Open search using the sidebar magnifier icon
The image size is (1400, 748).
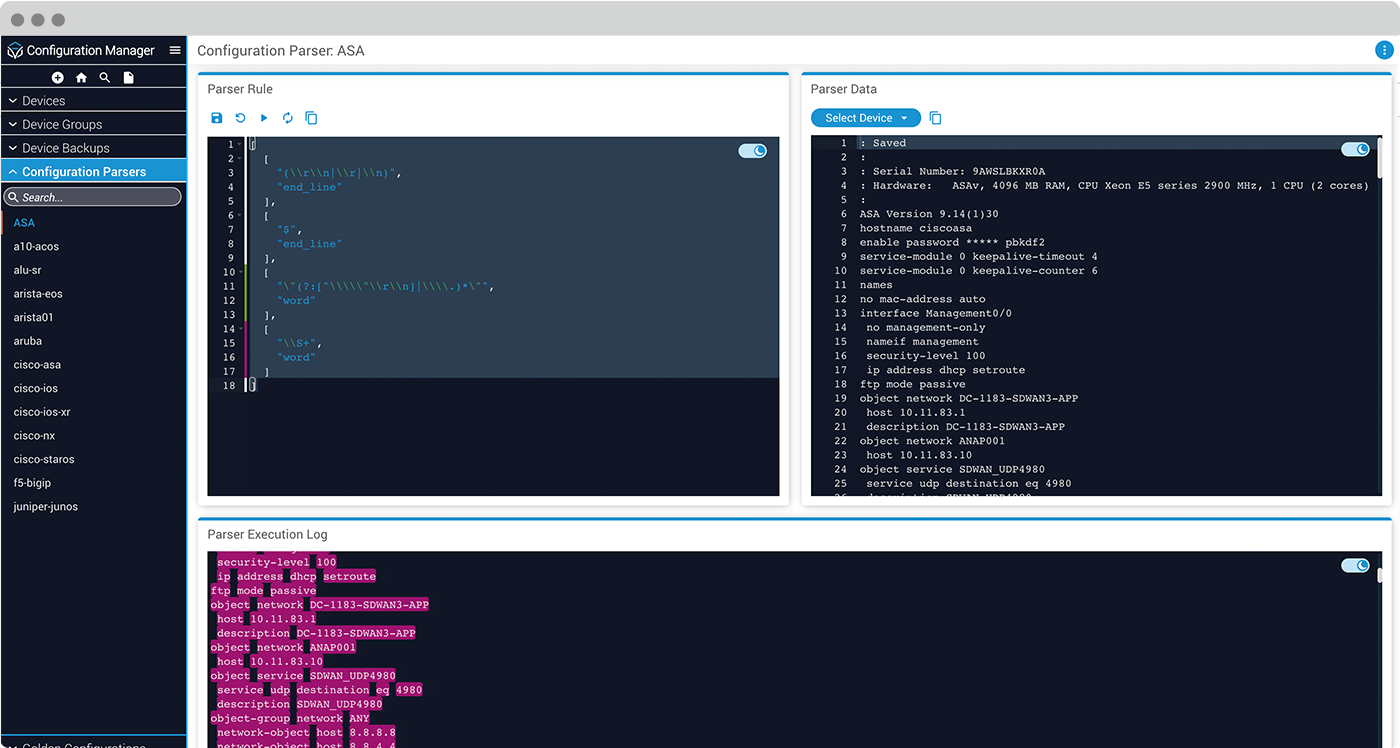pos(105,77)
